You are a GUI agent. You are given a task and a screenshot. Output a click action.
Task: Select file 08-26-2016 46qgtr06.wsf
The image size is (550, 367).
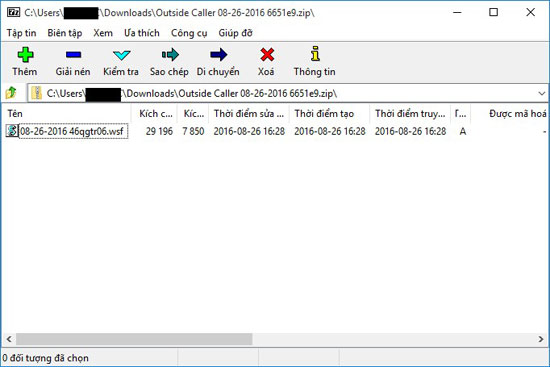point(72,132)
